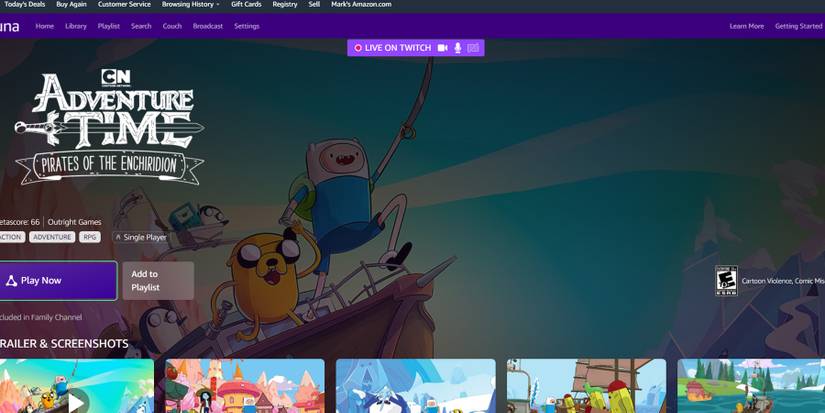The width and height of the screenshot is (825, 413).
Task: Click the Luna logo
Action: (9, 26)
